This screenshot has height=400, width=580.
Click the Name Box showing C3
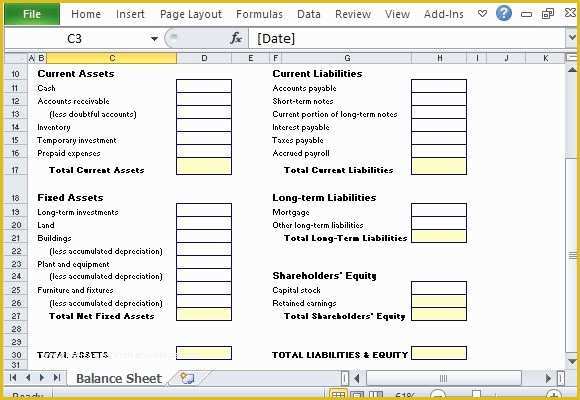pyautogui.click(x=76, y=38)
